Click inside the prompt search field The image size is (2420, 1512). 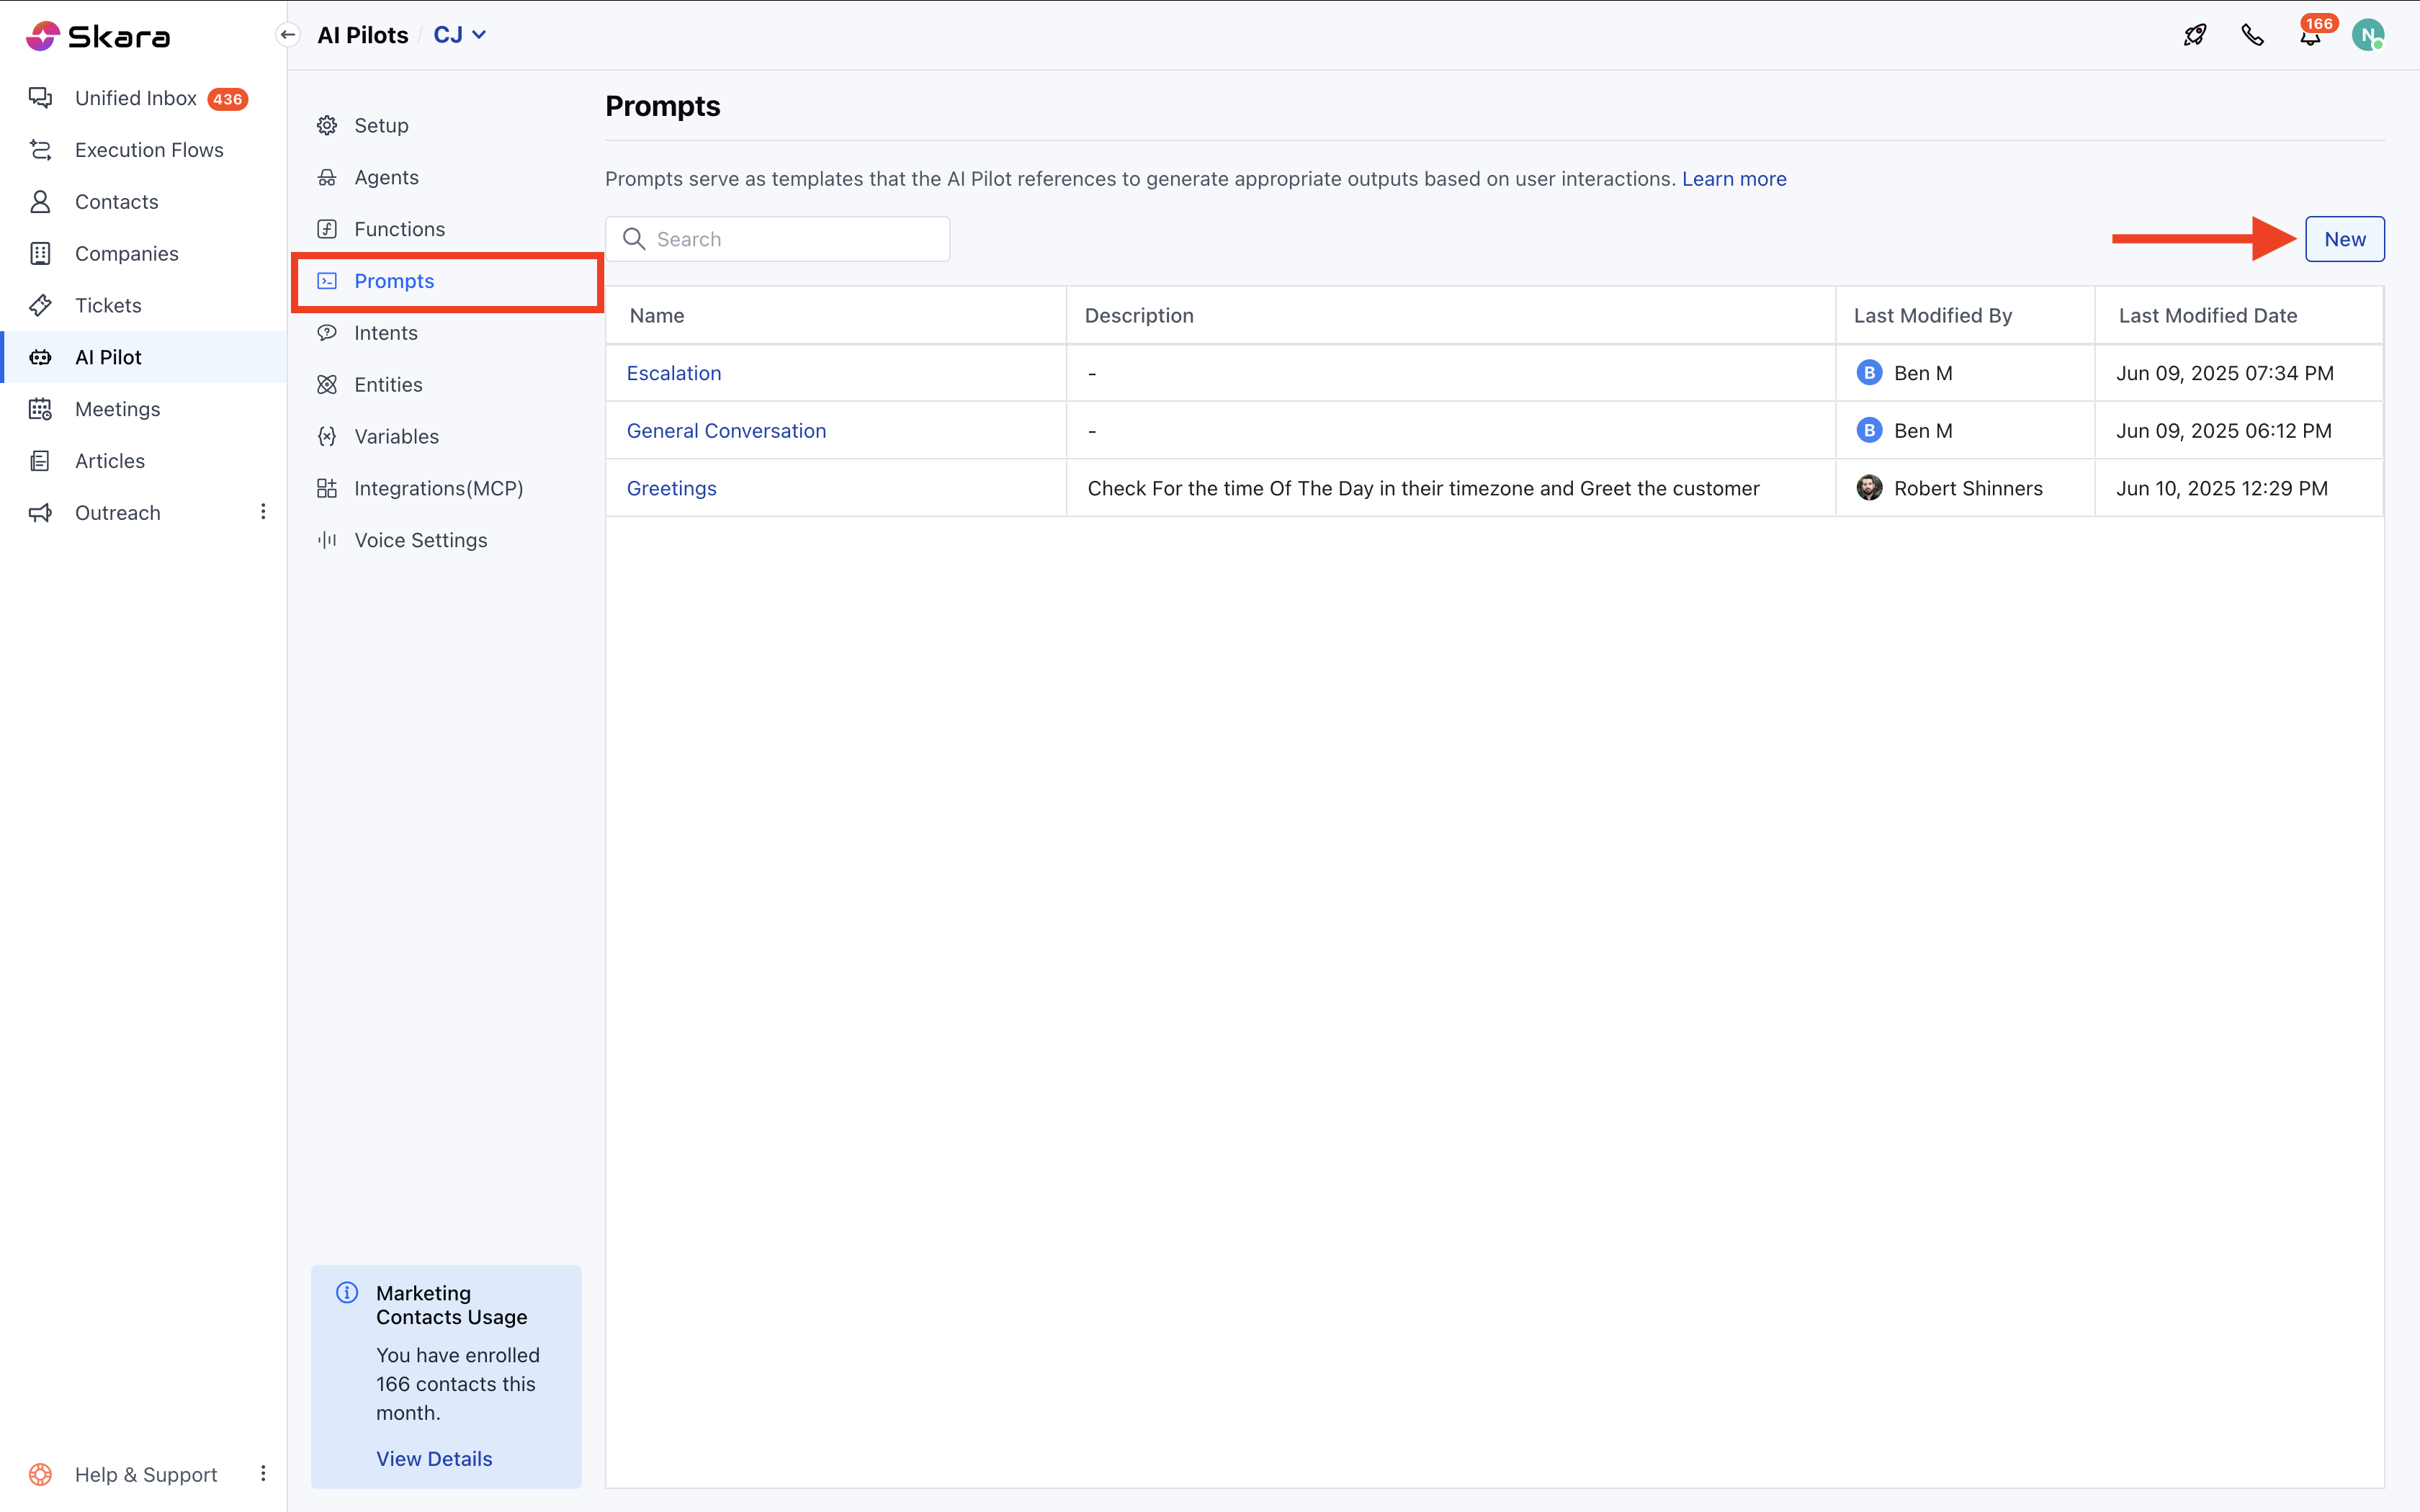pos(777,238)
